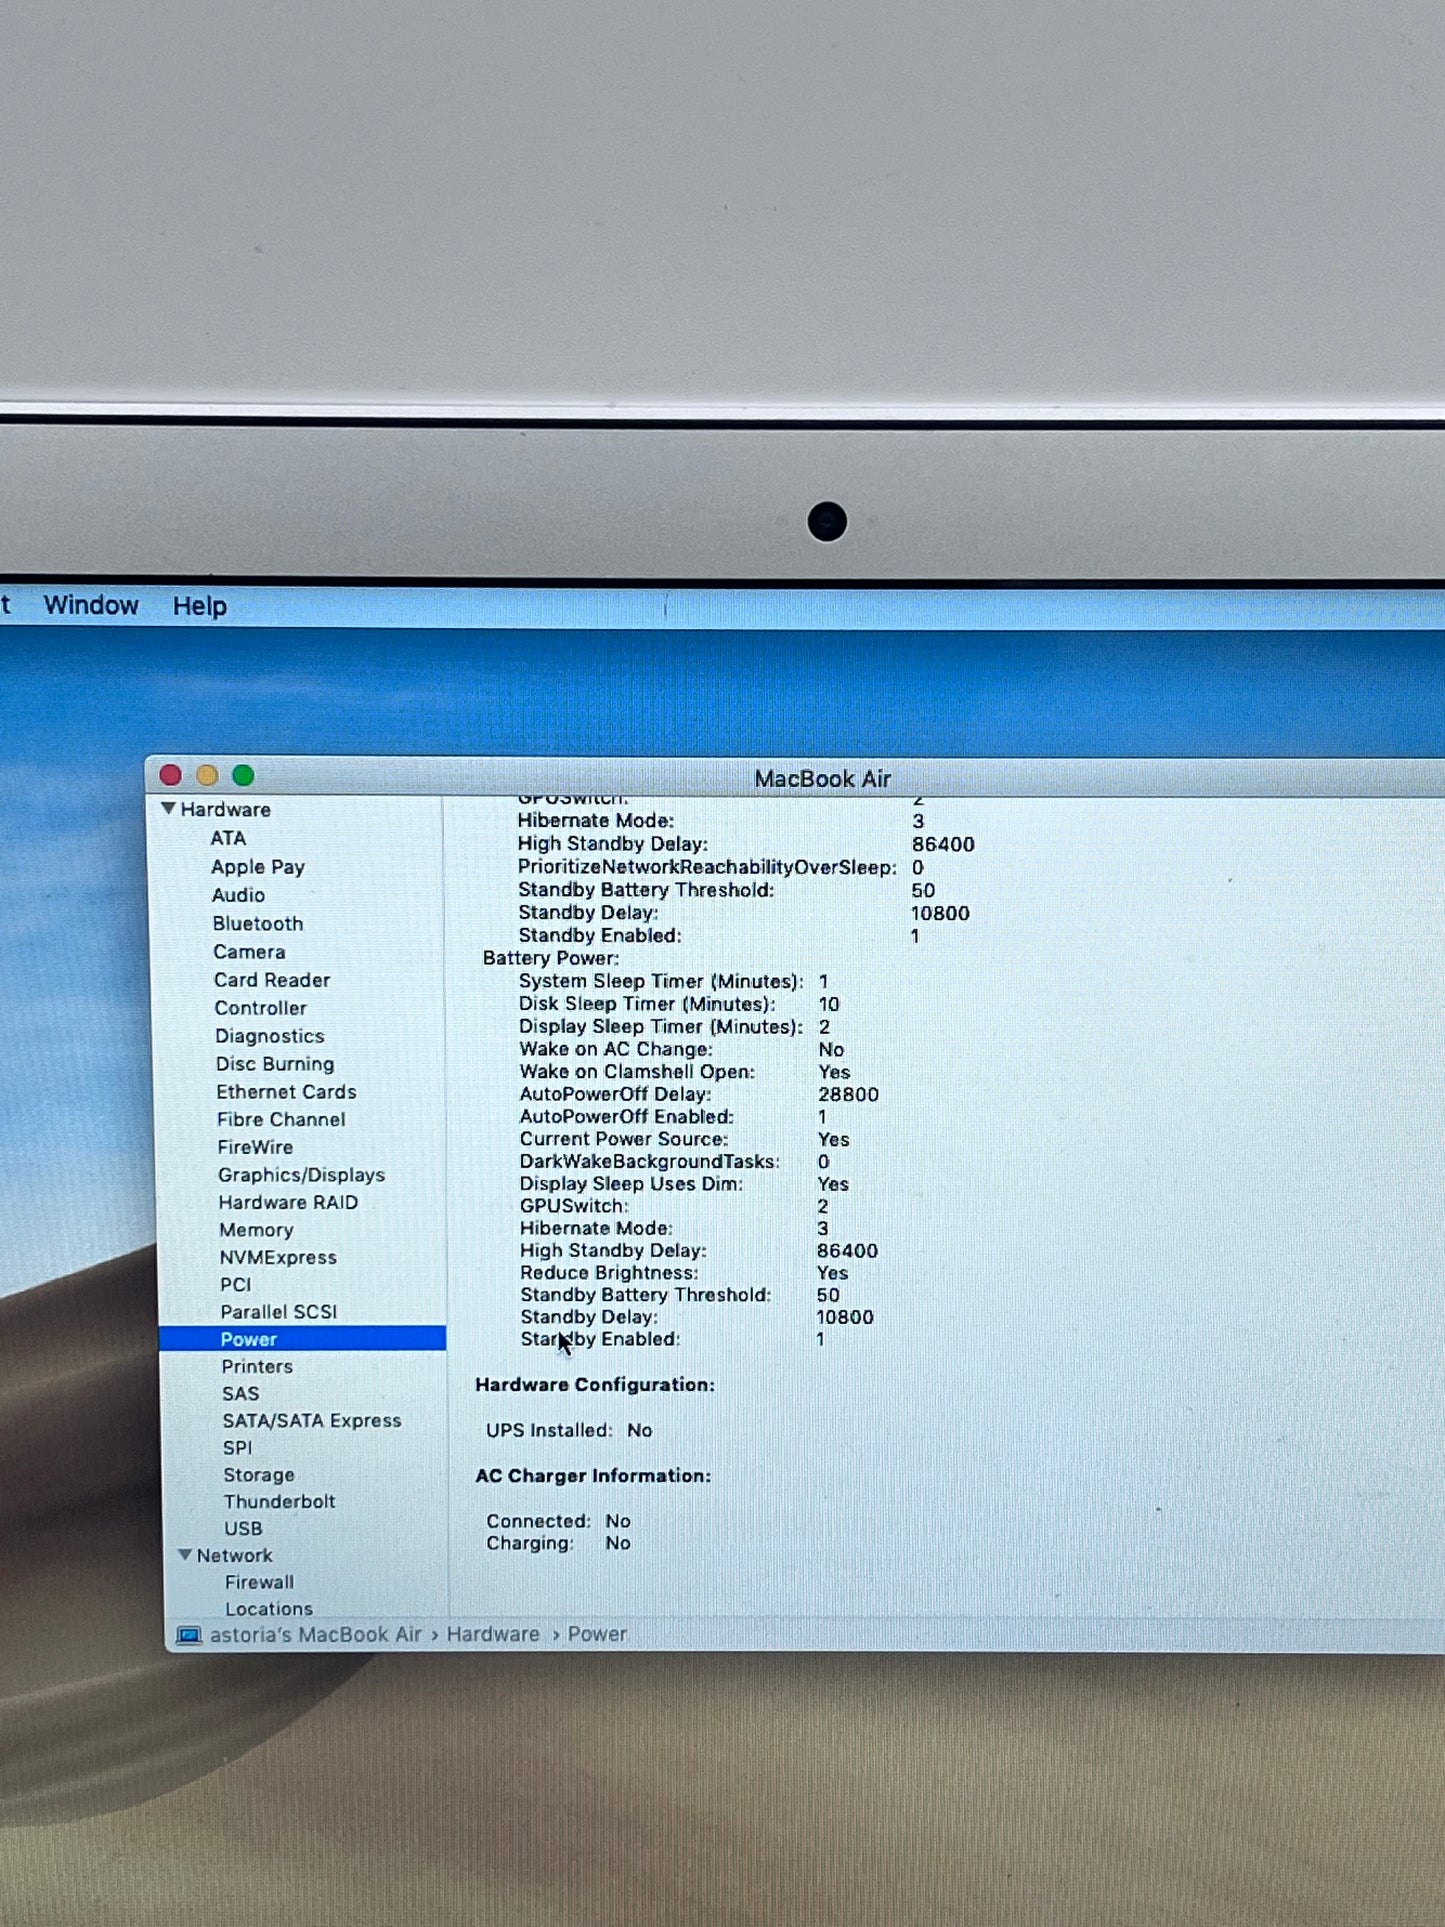The image size is (1445, 1927).
Task: Select the highlighted Power item
Action: (x=302, y=1339)
